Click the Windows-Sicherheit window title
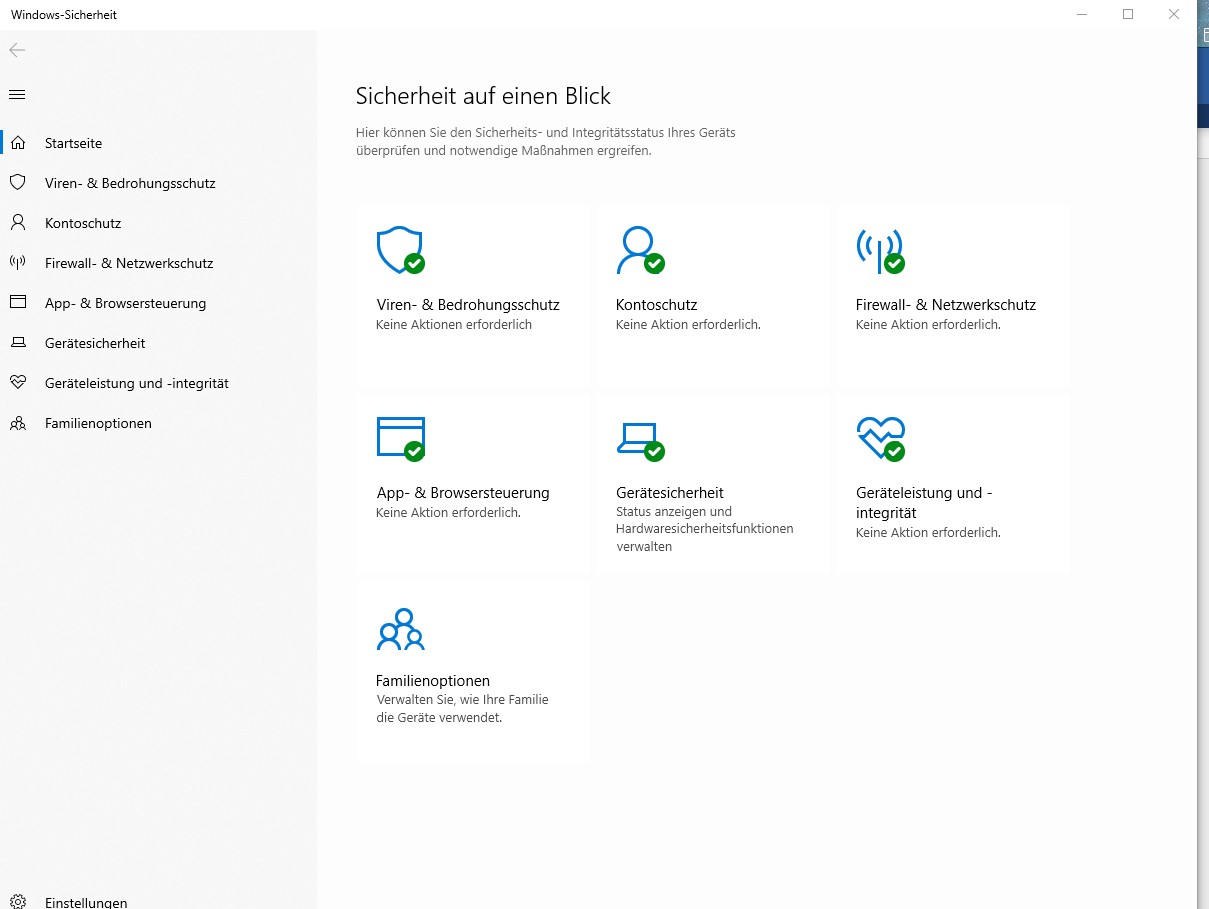Screen dimensions: 1209x909 click(64, 15)
